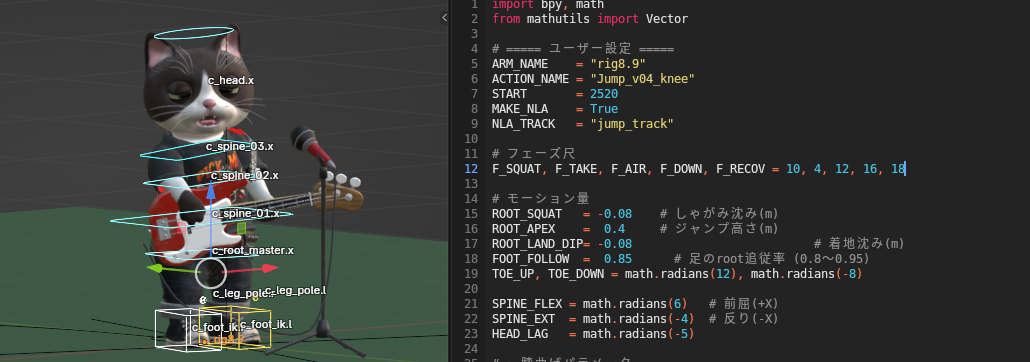Click the "フェーズ尺" comment

tap(534, 154)
